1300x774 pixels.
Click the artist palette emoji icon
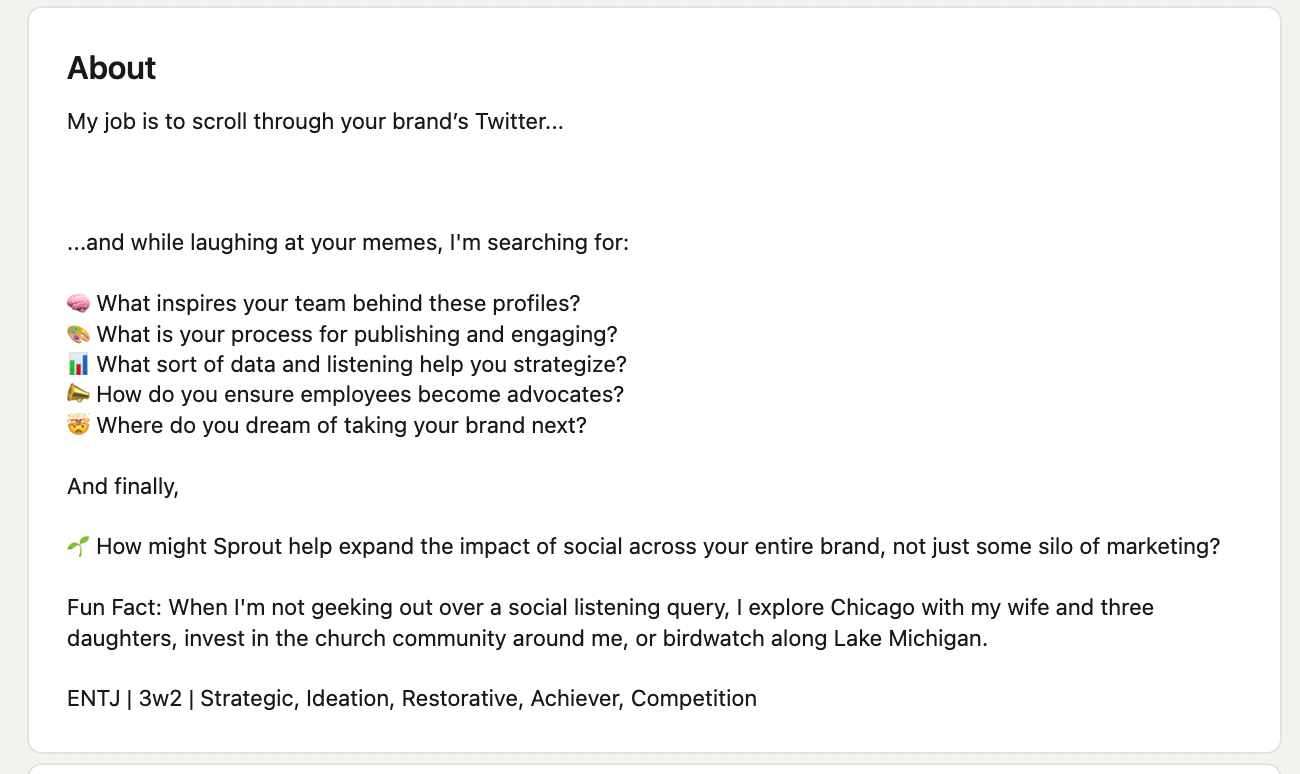78,334
